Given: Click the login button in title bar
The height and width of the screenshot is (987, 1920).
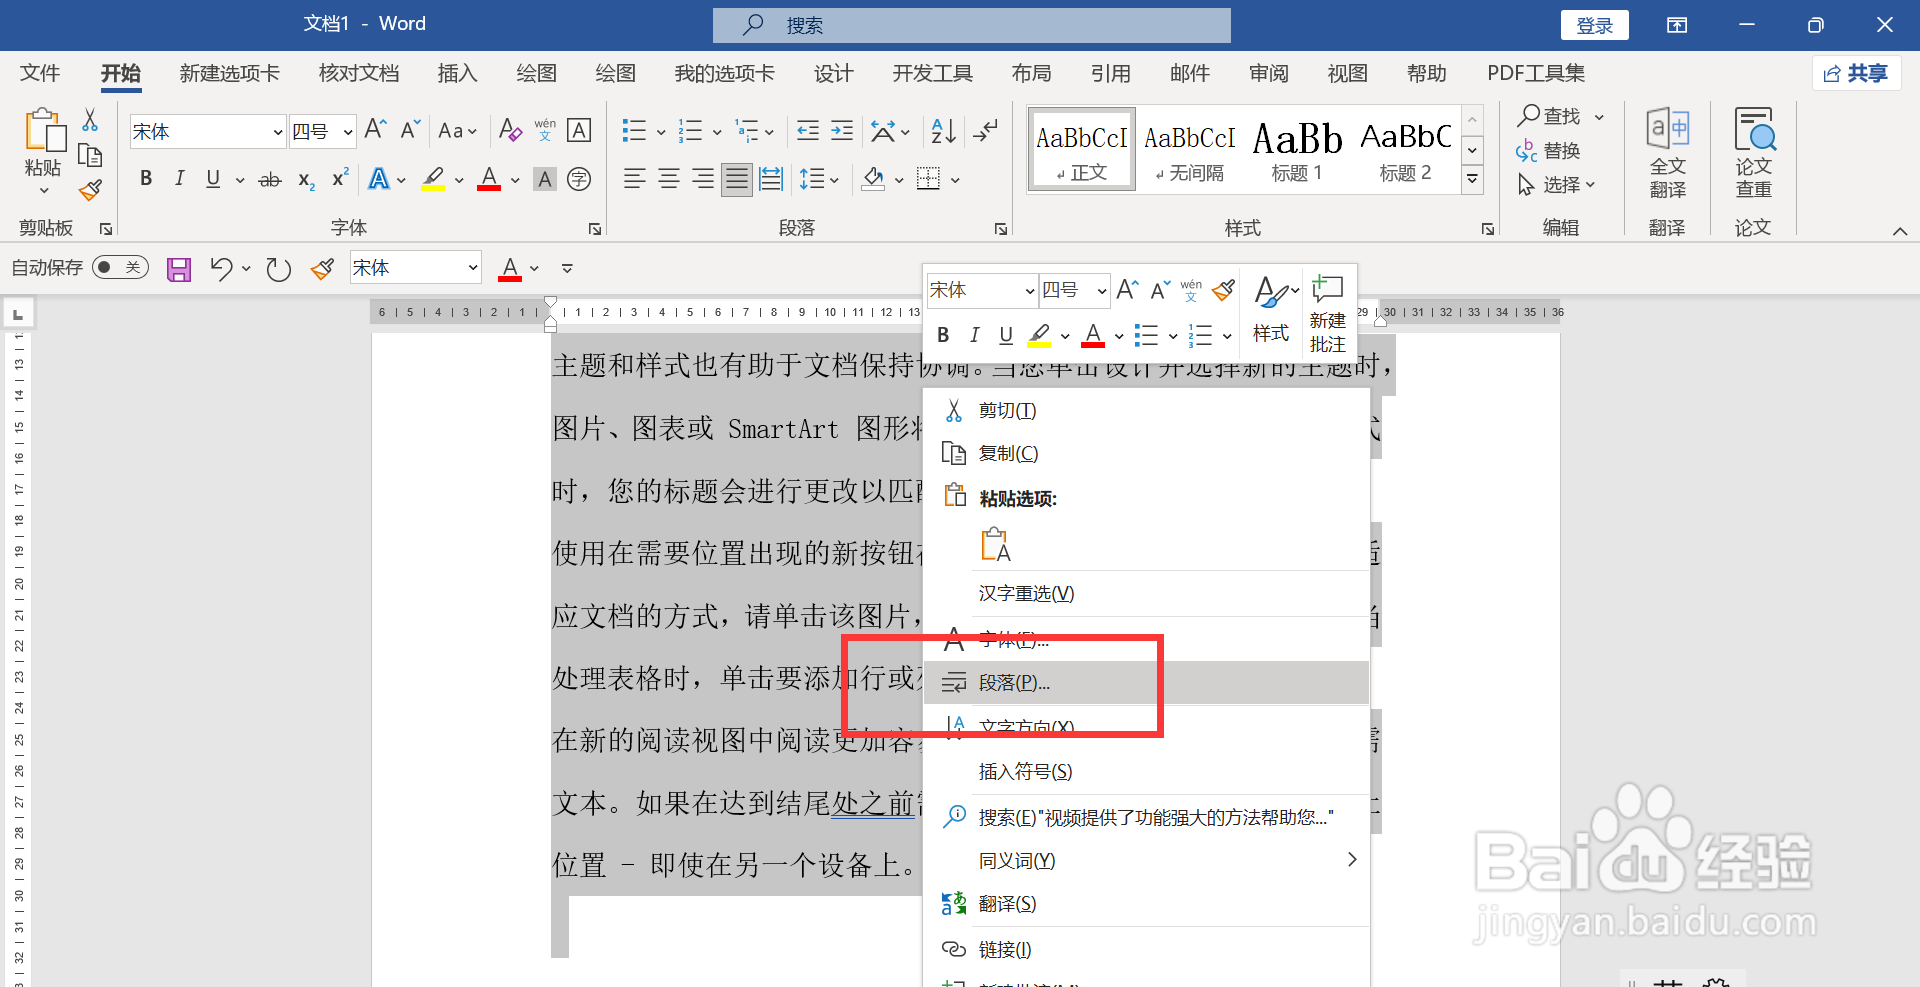Looking at the screenshot, I should tap(1594, 25).
